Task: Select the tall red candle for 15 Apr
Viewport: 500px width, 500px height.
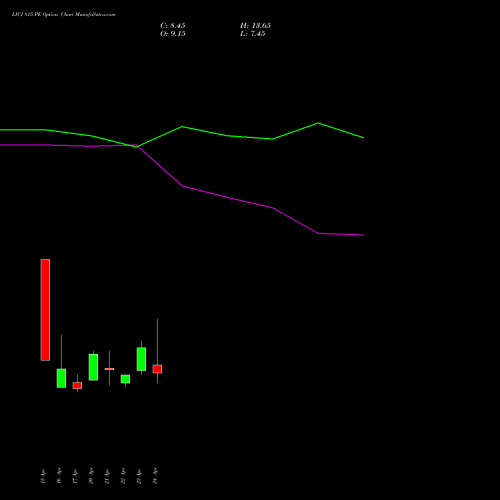Action: (45, 310)
